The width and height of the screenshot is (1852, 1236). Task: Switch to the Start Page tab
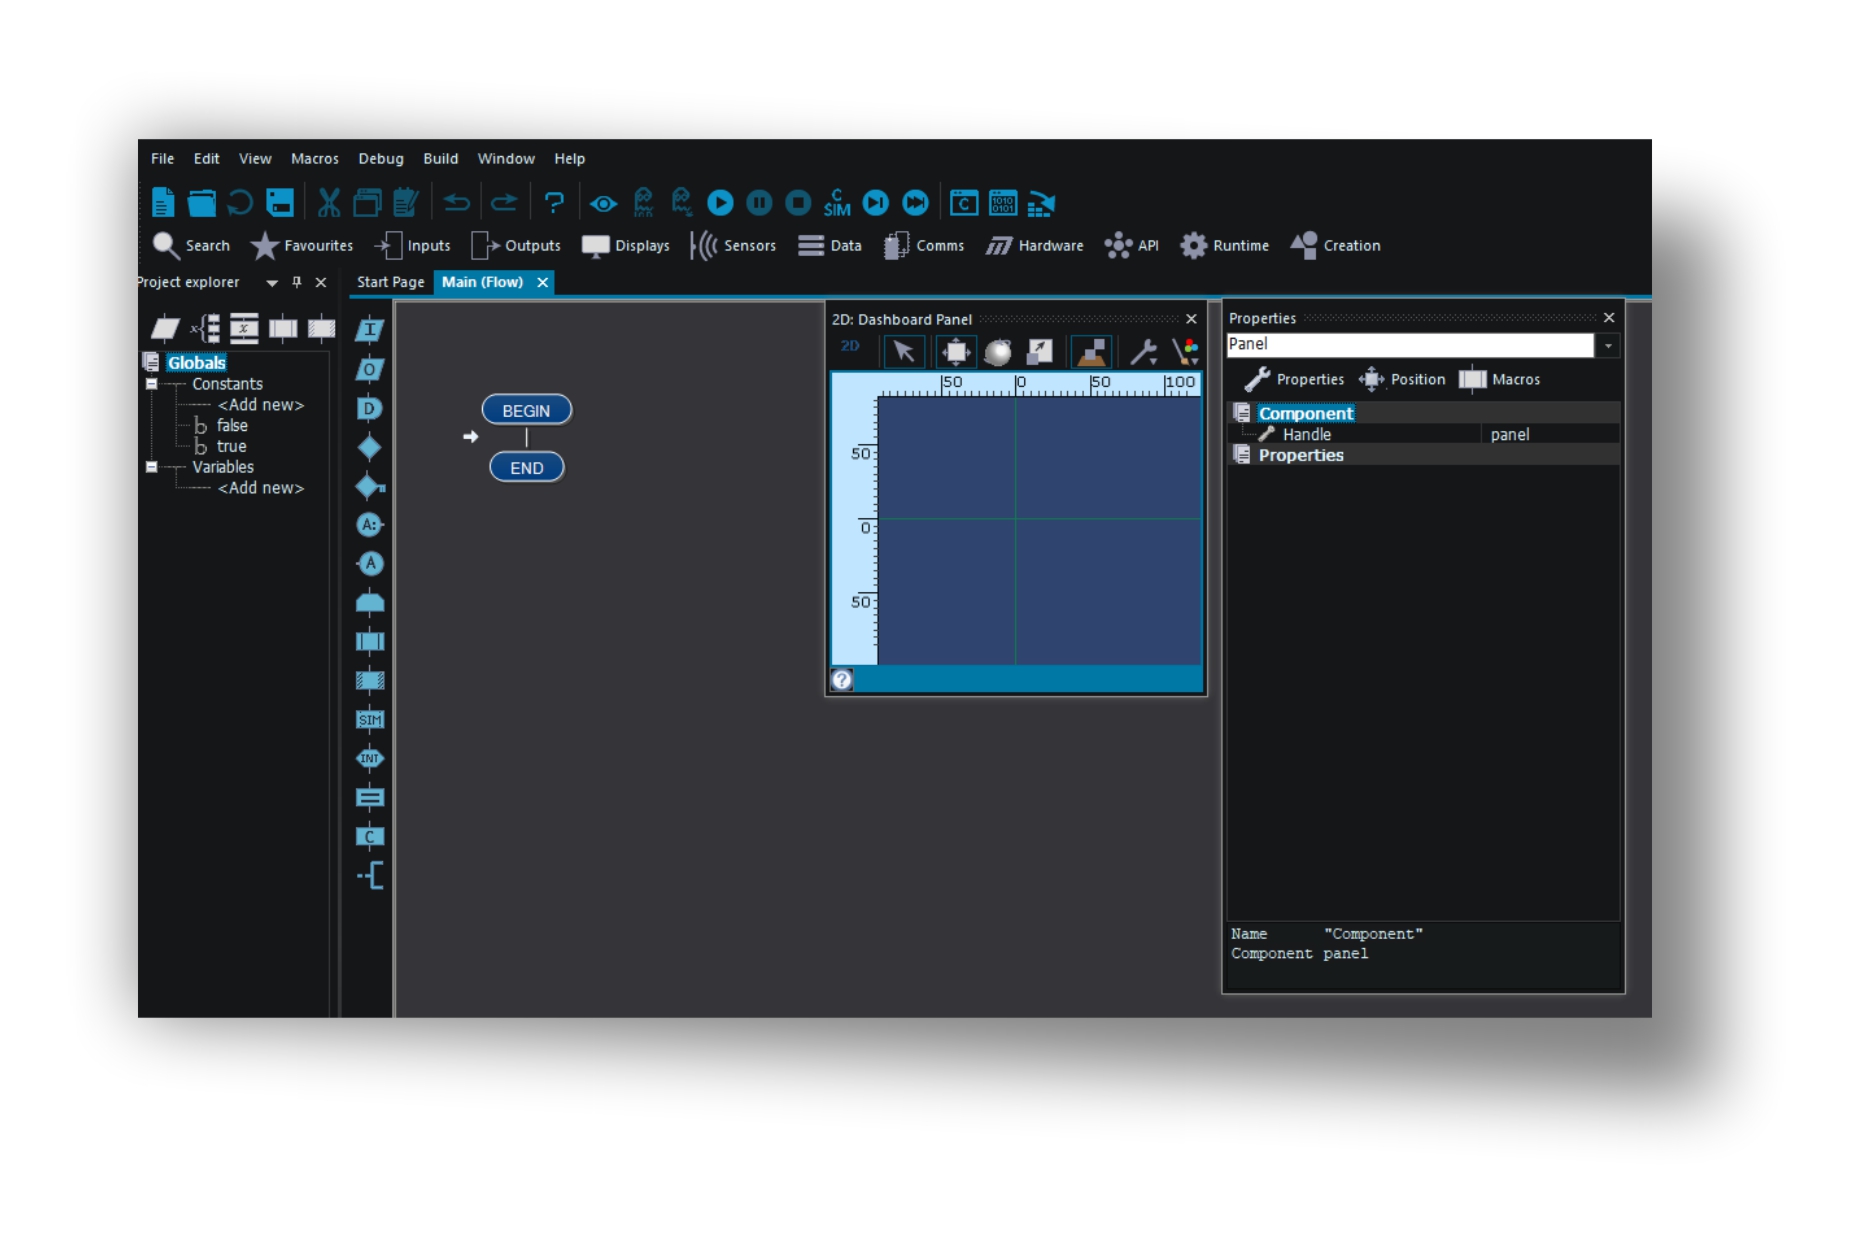(391, 283)
